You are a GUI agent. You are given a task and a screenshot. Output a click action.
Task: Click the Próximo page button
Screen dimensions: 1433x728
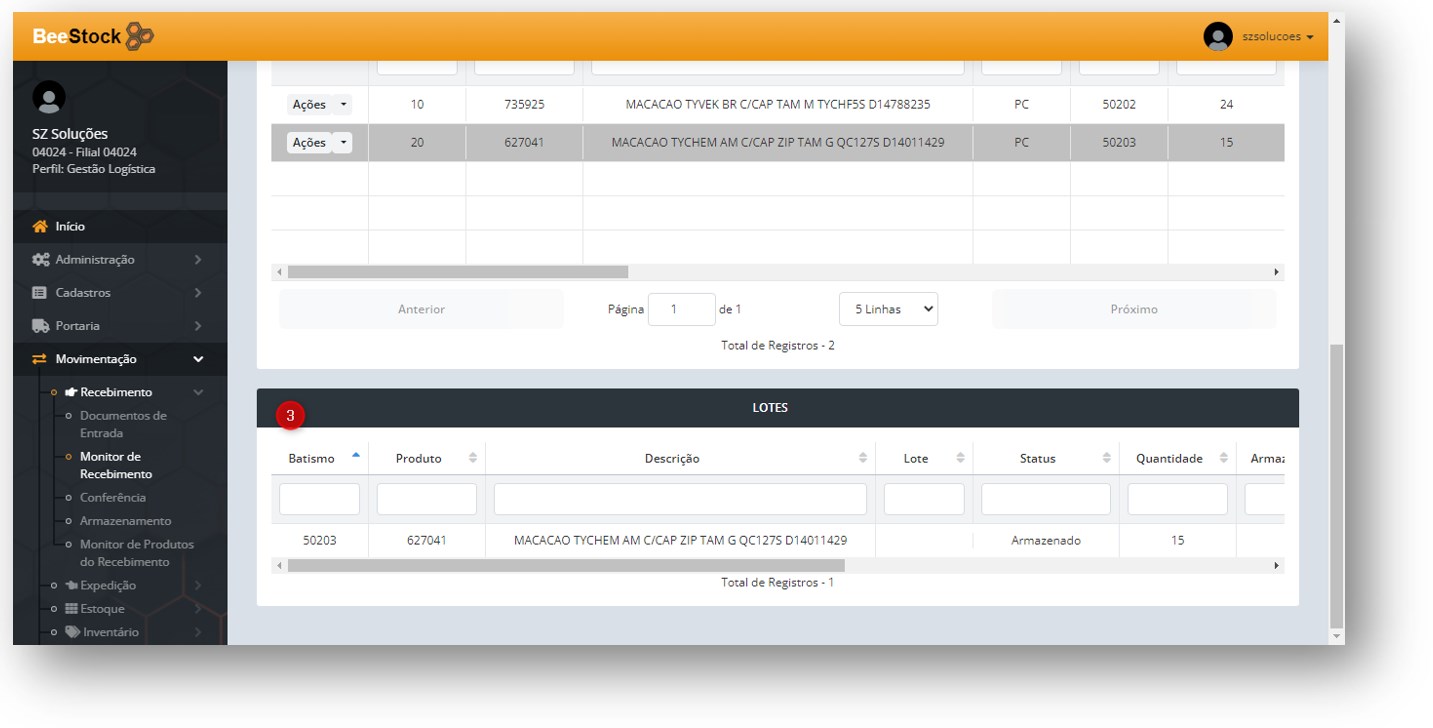pos(1133,309)
